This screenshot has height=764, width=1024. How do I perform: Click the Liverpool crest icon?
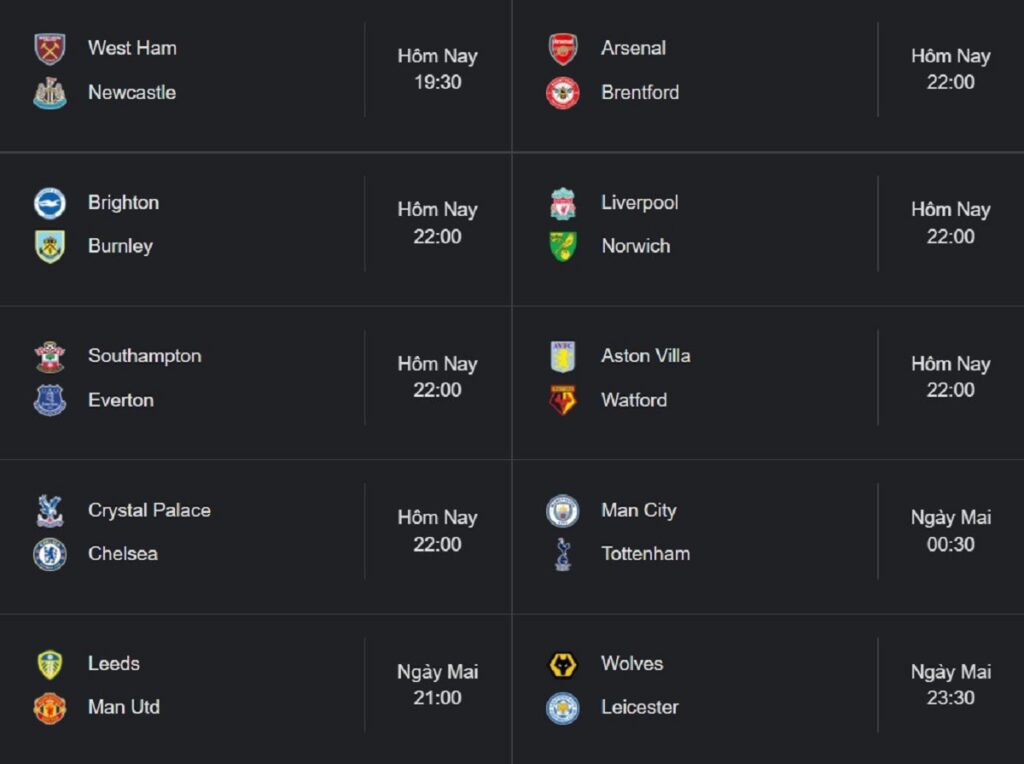click(x=563, y=203)
